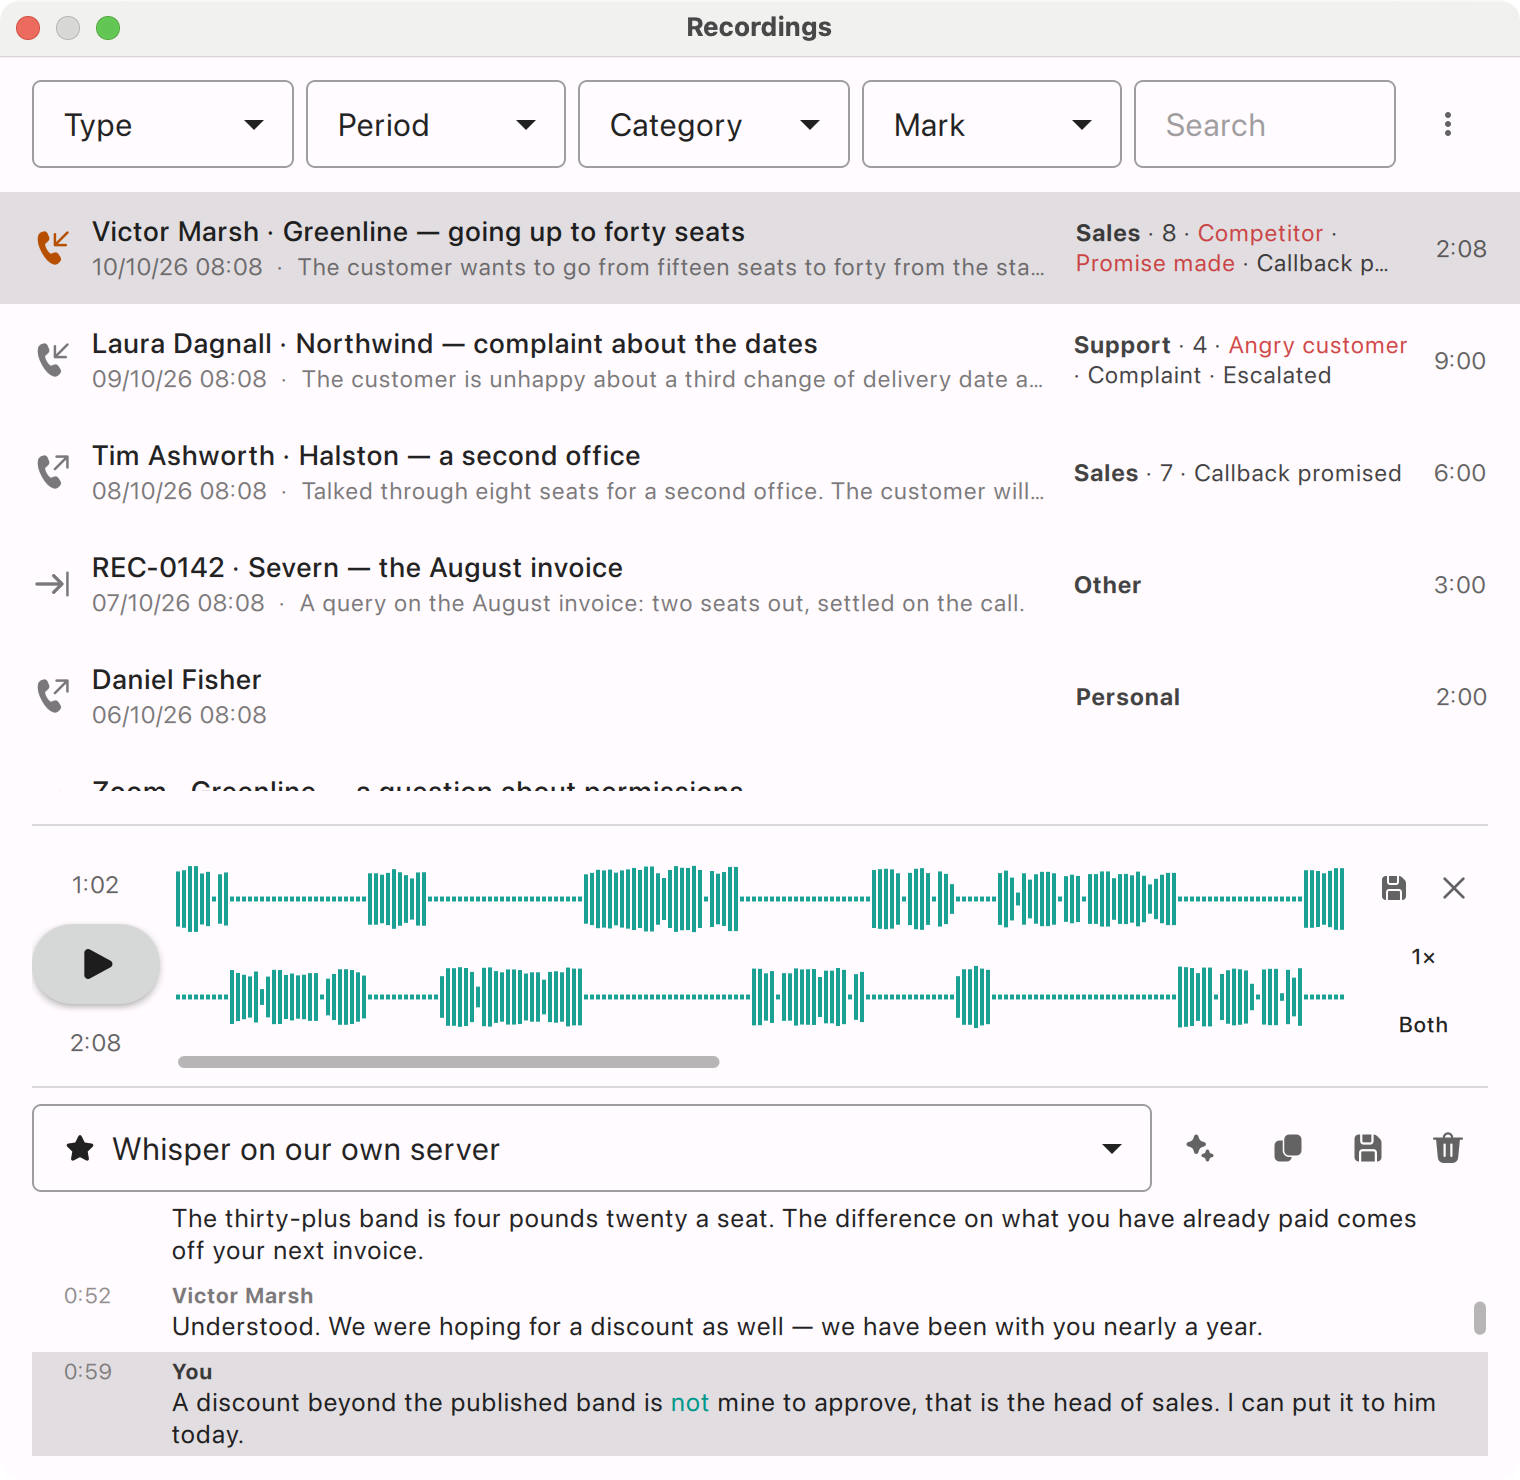Open the Mark filter dropdown
Image resolution: width=1520 pixels, height=1480 pixels.
(992, 124)
